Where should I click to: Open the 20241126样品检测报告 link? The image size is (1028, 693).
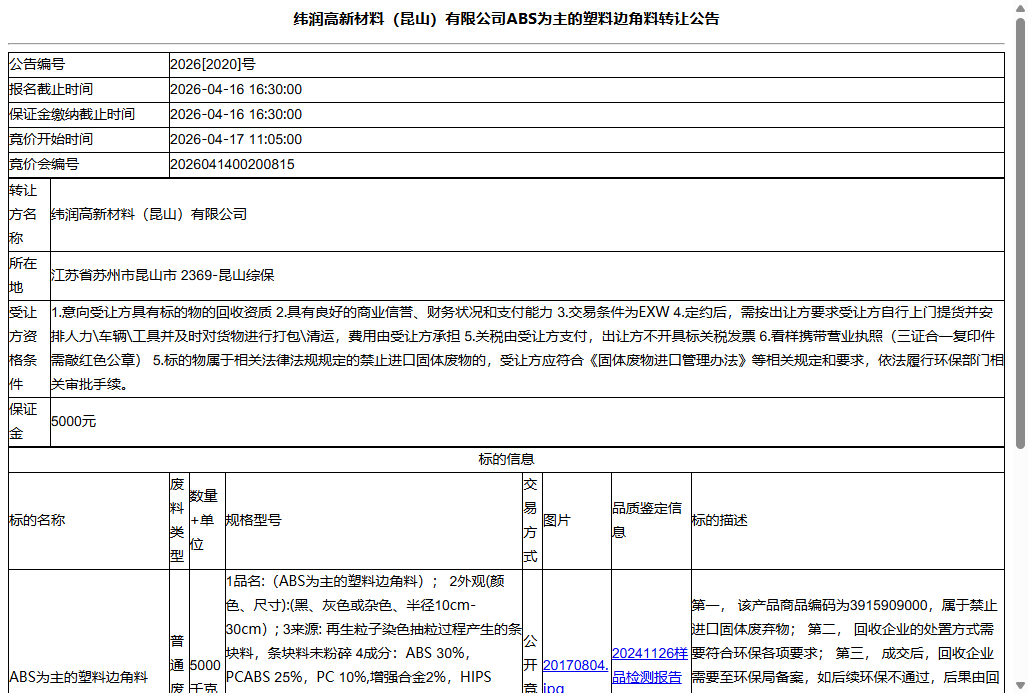649,665
